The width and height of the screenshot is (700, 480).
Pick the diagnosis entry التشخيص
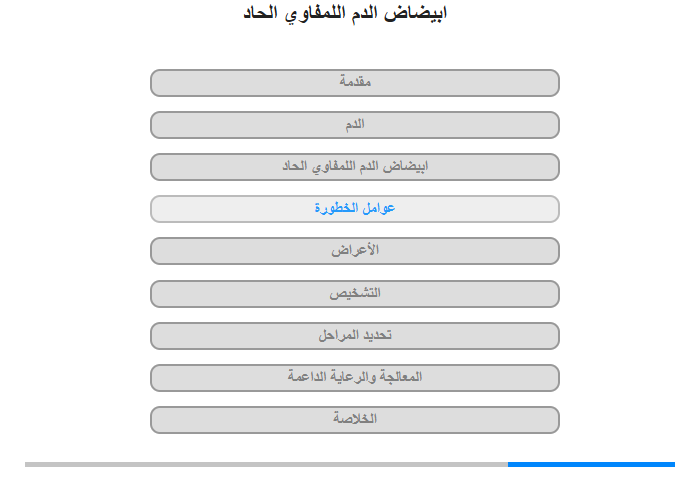[355, 294]
